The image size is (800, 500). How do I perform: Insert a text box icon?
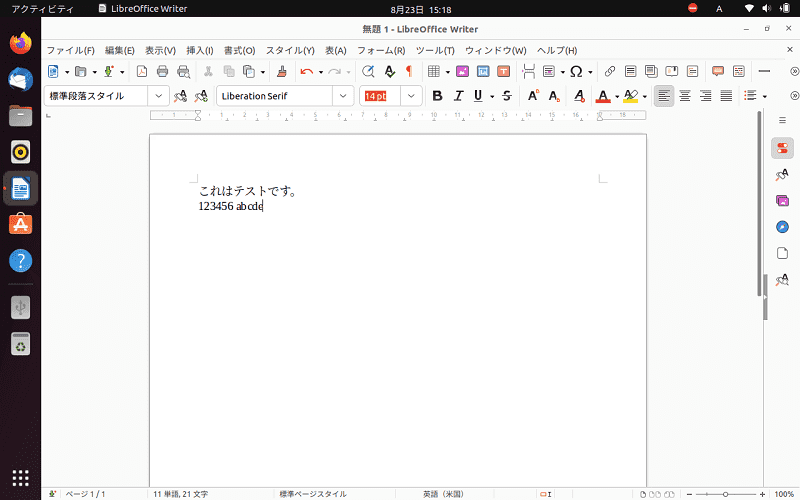click(x=504, y=71)
